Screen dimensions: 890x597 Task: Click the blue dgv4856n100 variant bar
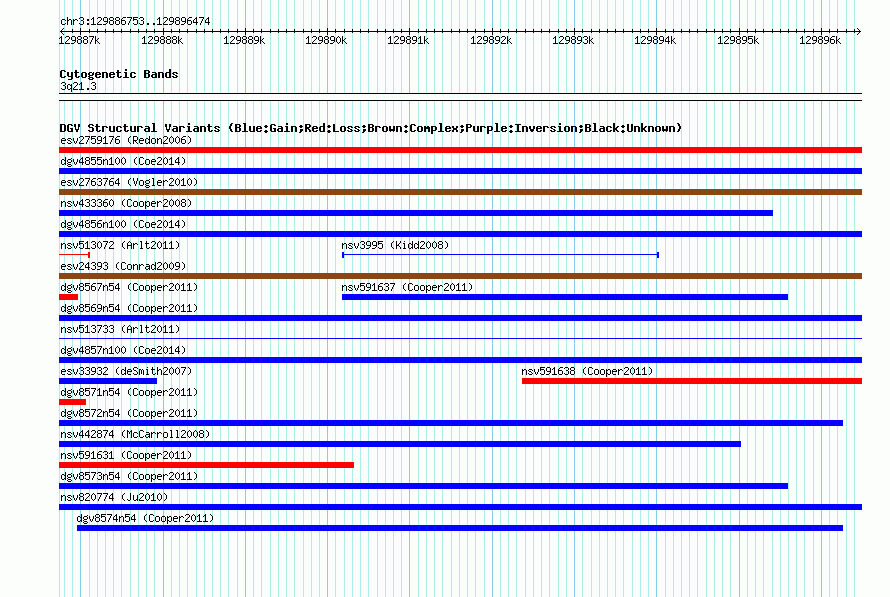point(460,234)
